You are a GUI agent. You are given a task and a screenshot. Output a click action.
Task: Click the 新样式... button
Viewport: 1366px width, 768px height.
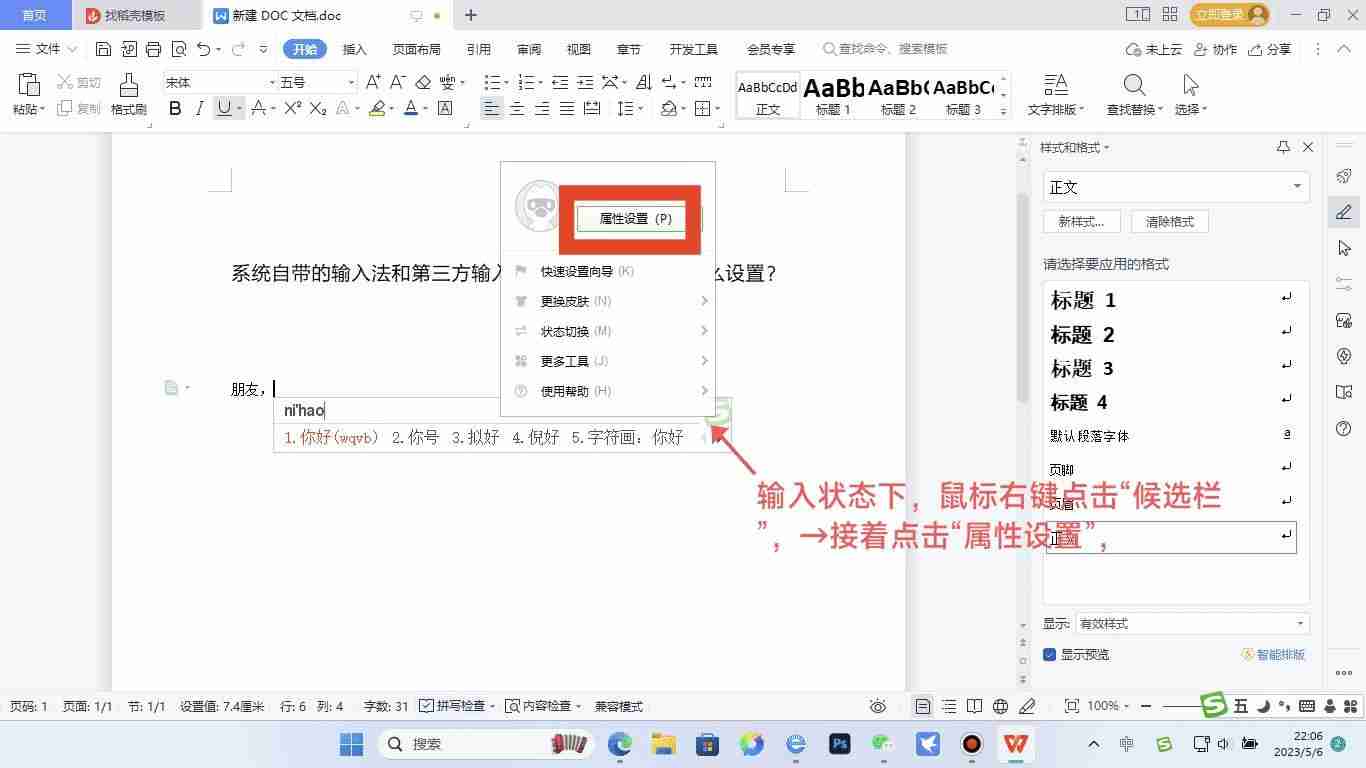tap(1081, 222)
